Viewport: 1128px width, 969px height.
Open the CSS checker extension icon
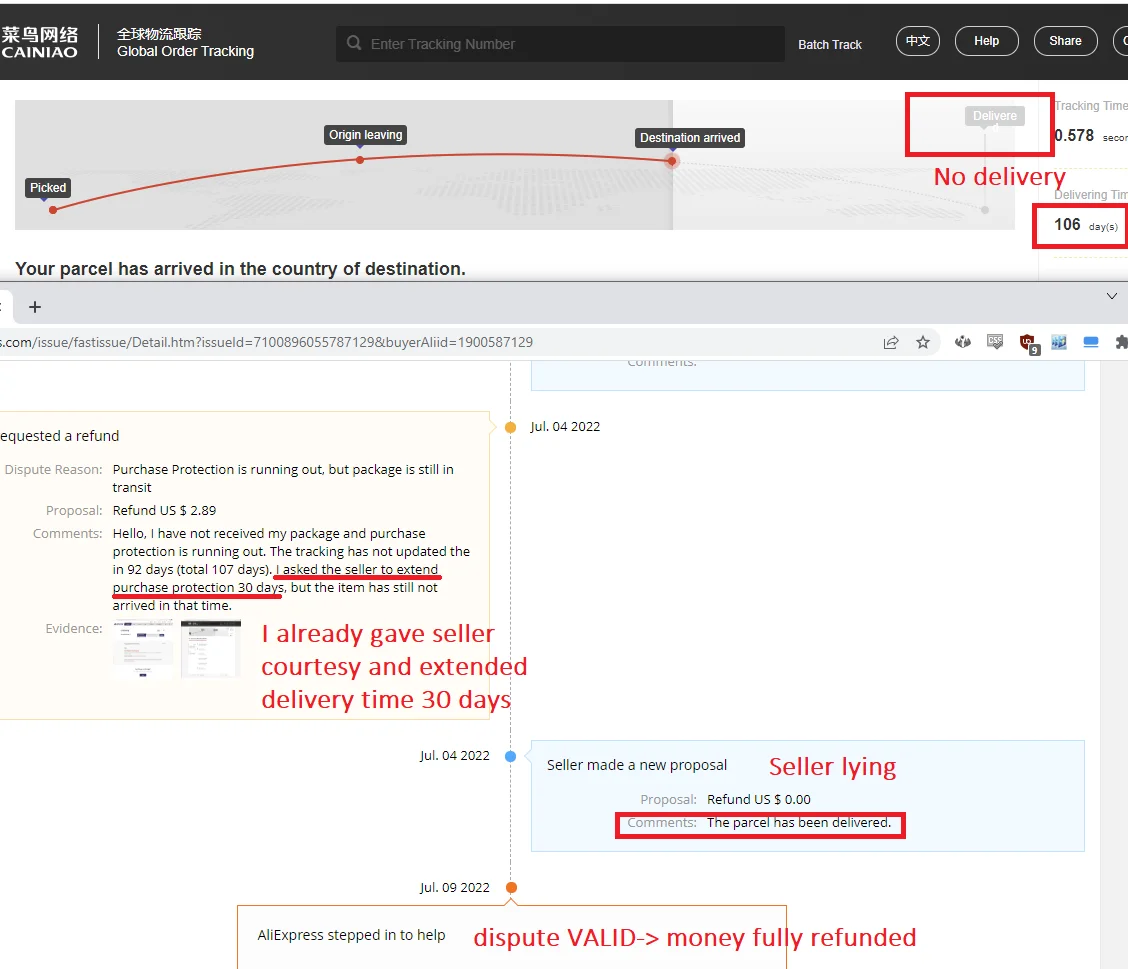(x=995, y=342)
